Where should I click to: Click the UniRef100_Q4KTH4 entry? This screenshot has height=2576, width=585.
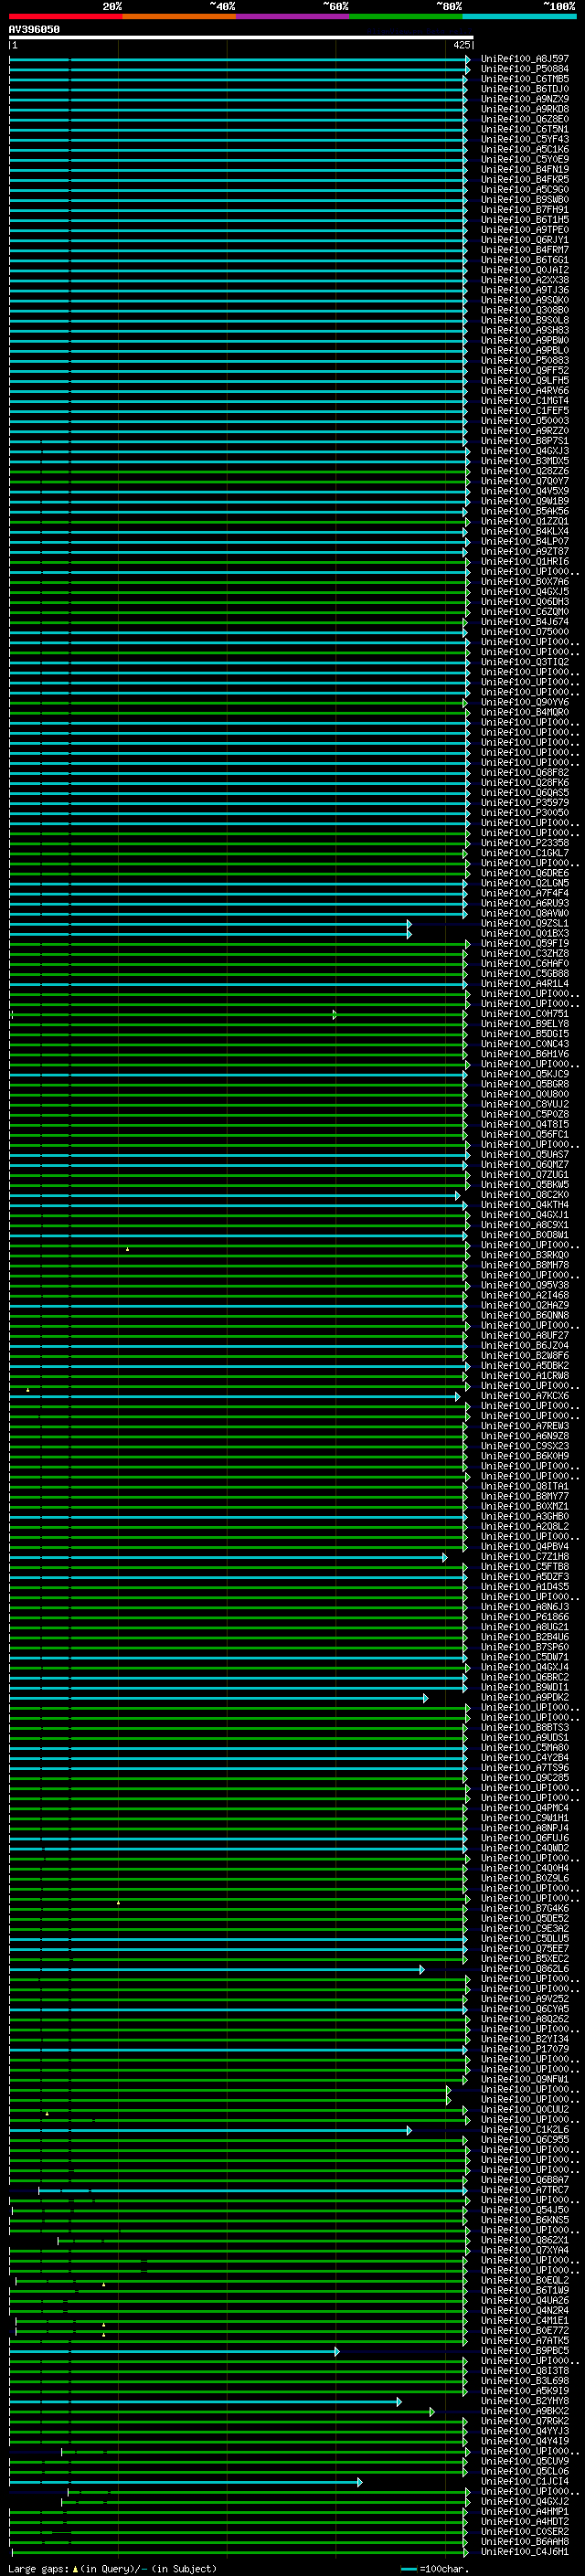[x=525, y=1205]
